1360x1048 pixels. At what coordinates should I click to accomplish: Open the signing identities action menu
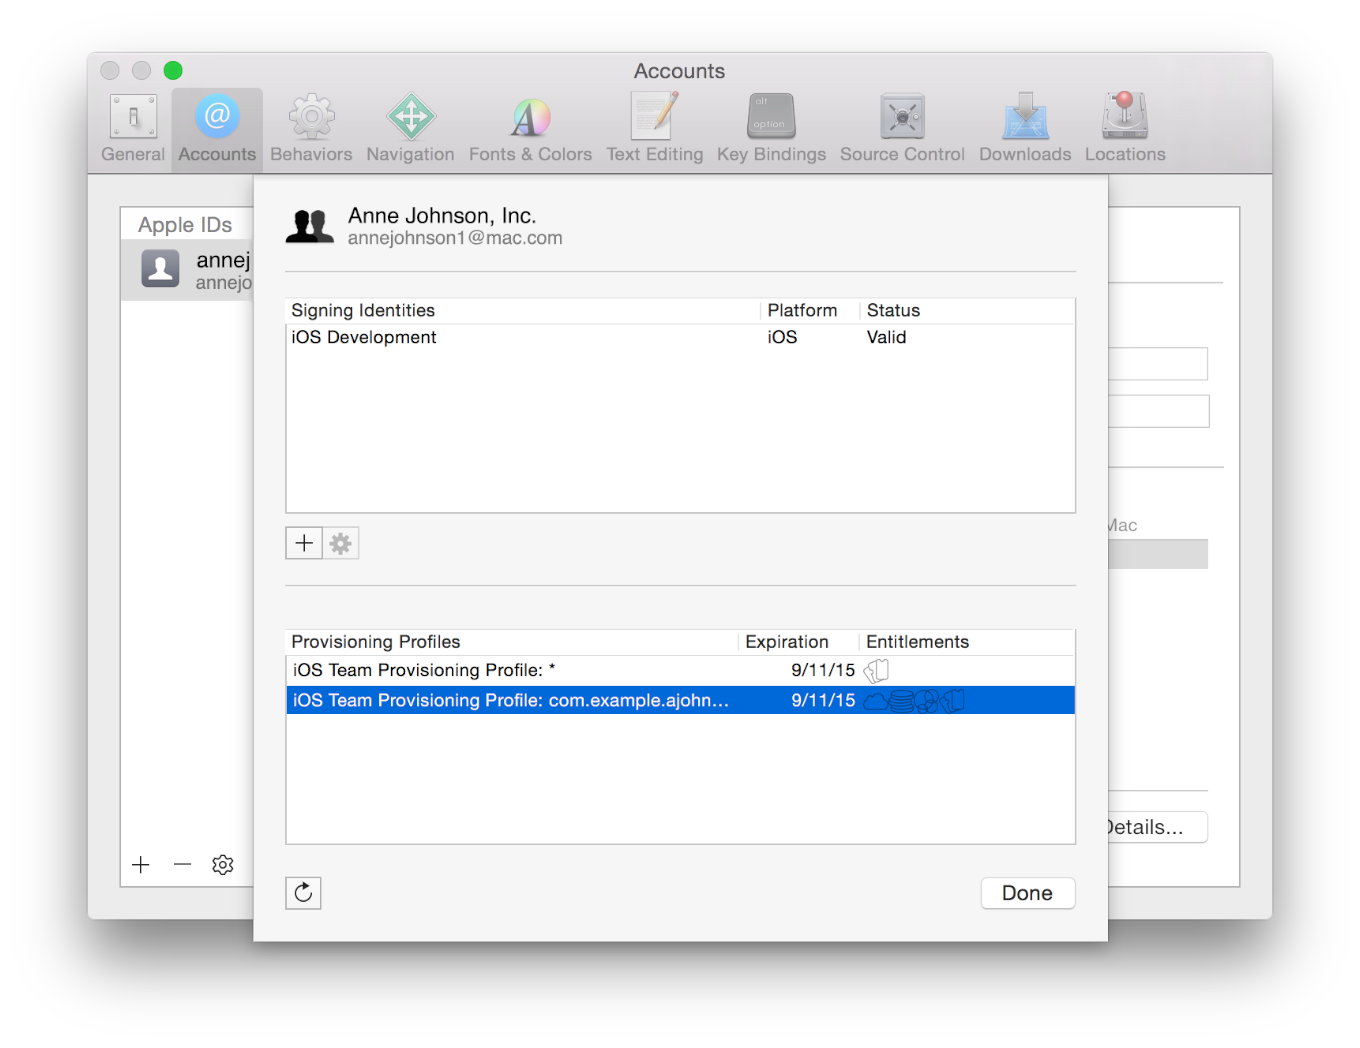340,543
